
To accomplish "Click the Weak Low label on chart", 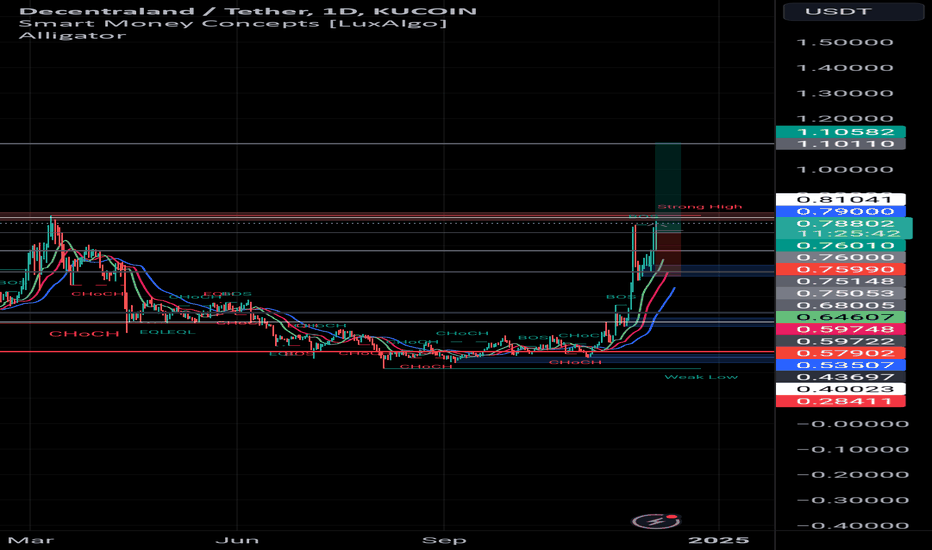I will click(701, 377).
